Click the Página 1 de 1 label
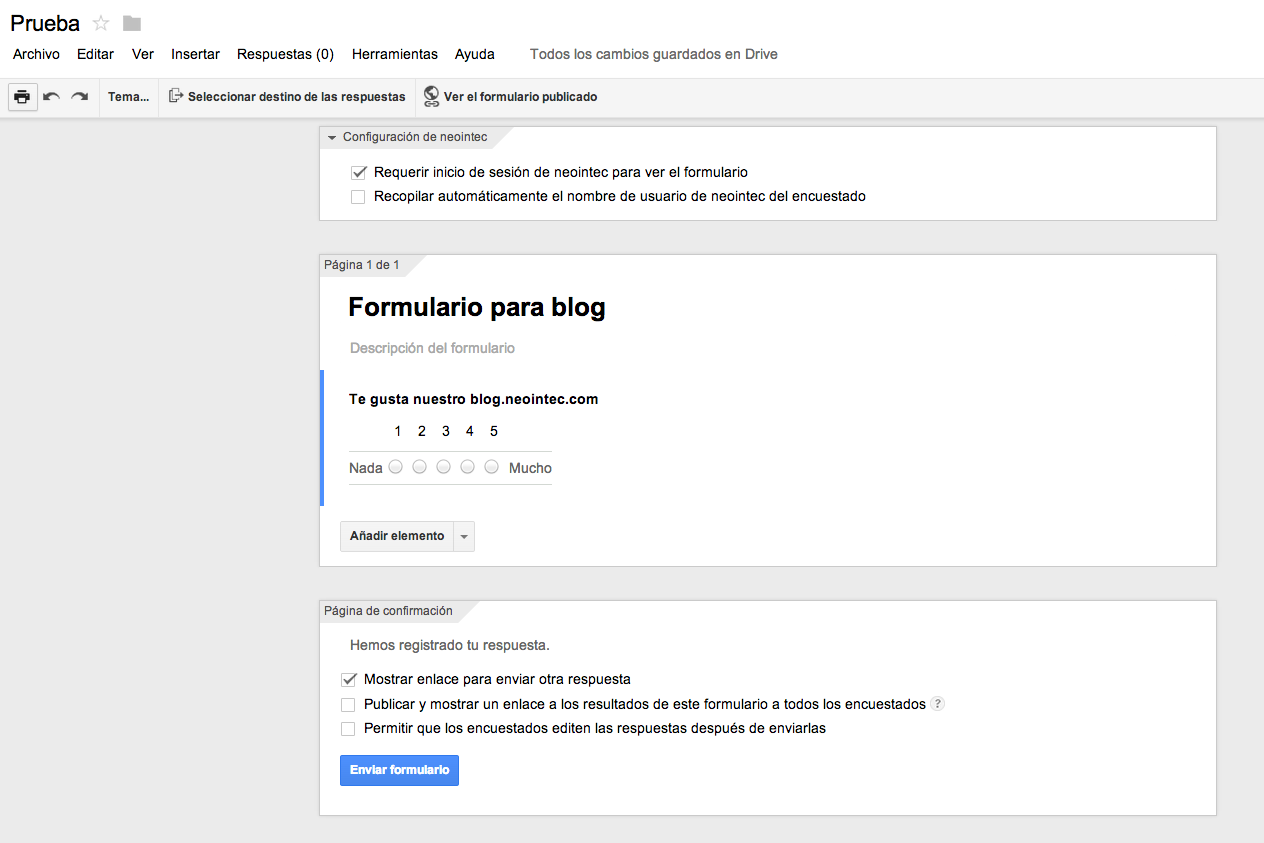1264x843 pixels. point(362,264)
